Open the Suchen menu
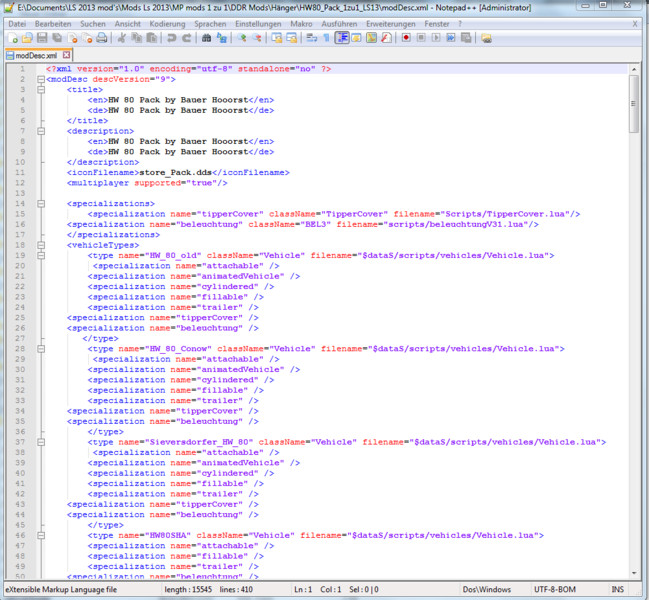This screenshot has width=649, height=600. pos(93,24)
